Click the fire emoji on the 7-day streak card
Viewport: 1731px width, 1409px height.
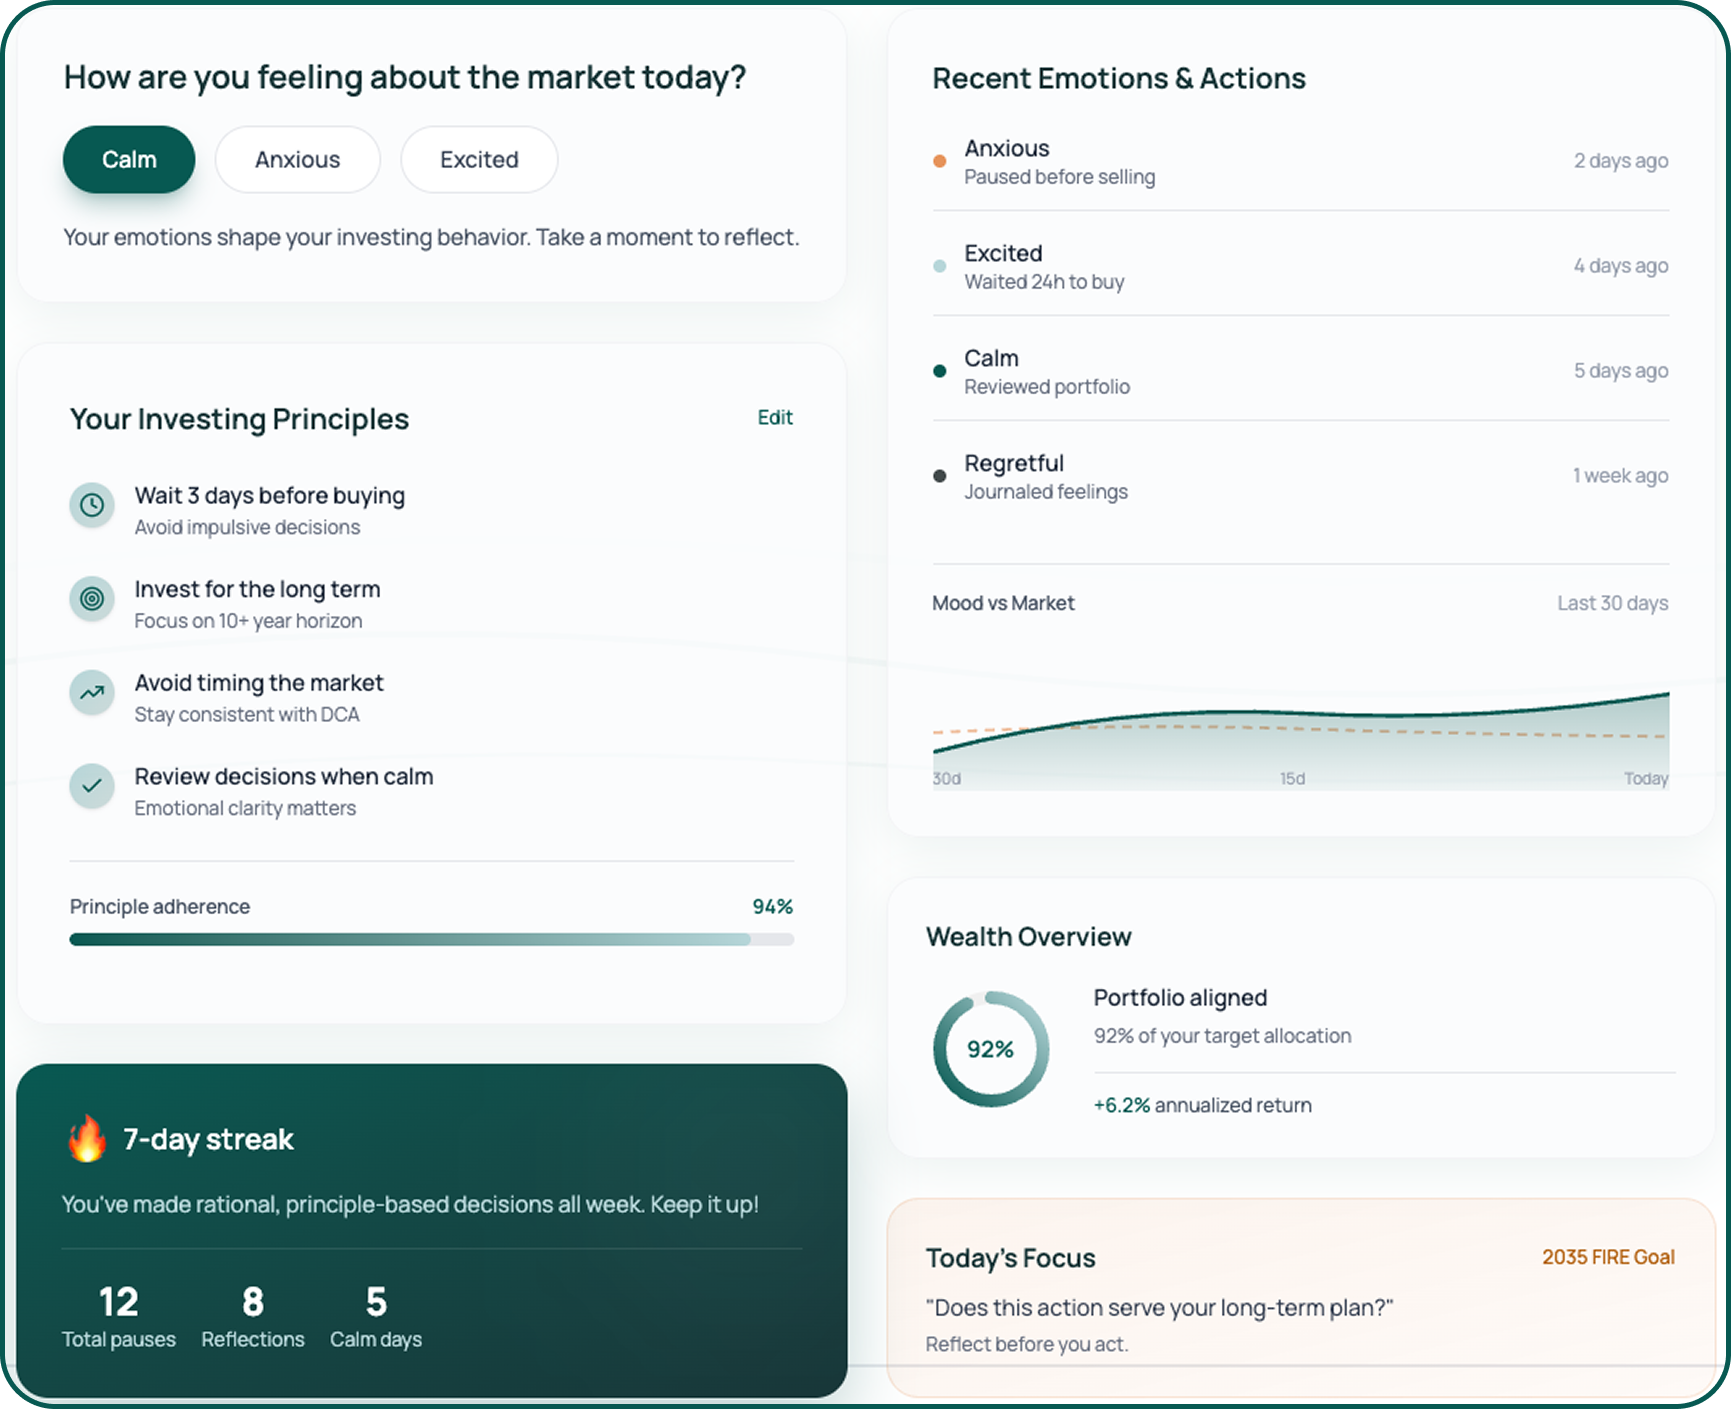click(88, 1139)
